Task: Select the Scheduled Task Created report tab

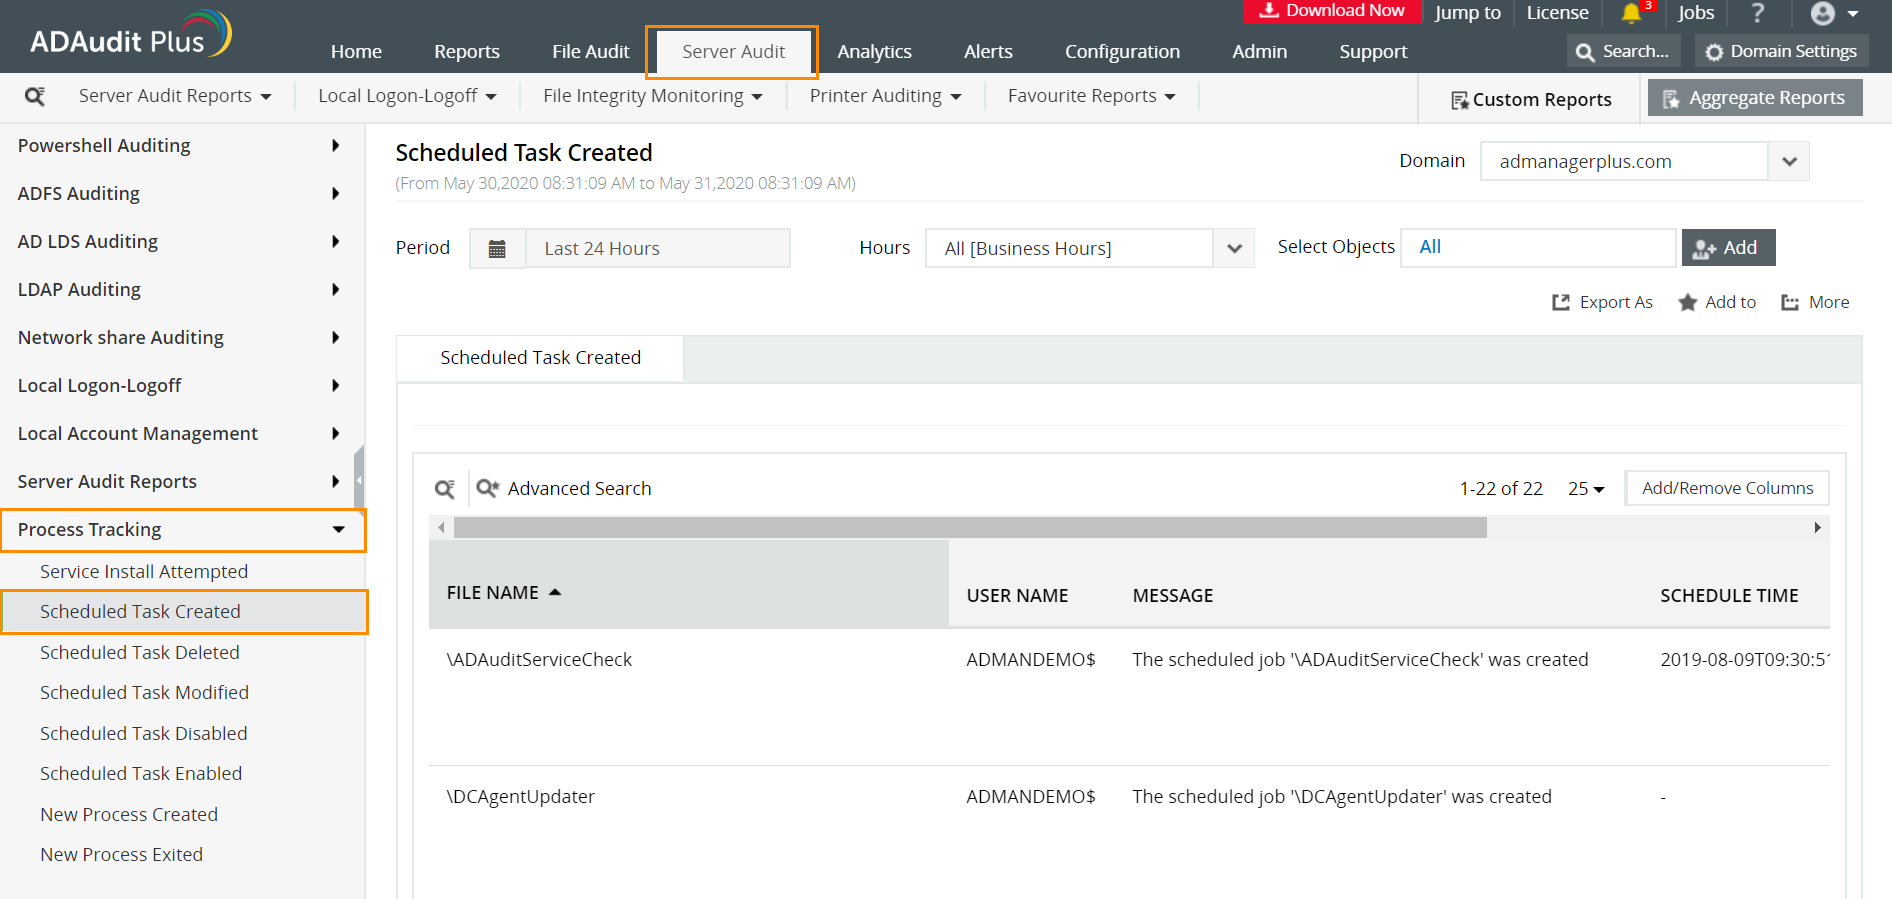Action: coord(540,358)
